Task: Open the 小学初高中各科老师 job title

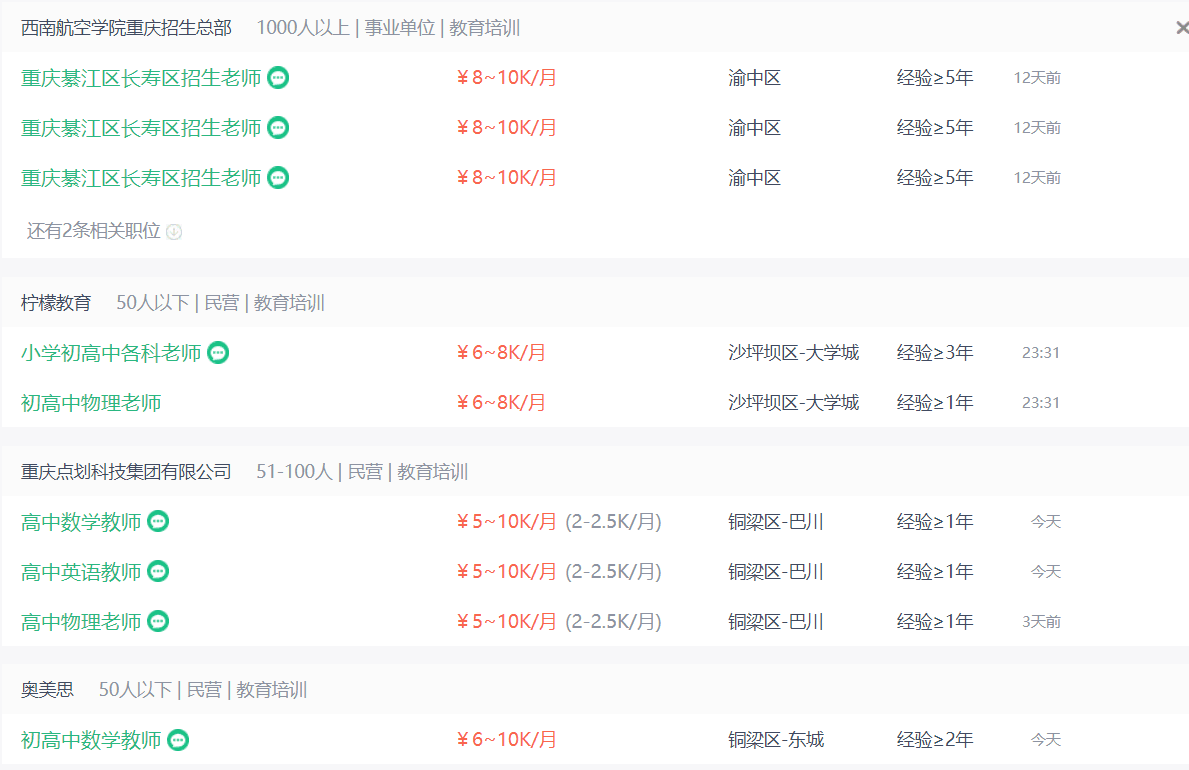Action: pyautogui.click(x=111, y=353)
